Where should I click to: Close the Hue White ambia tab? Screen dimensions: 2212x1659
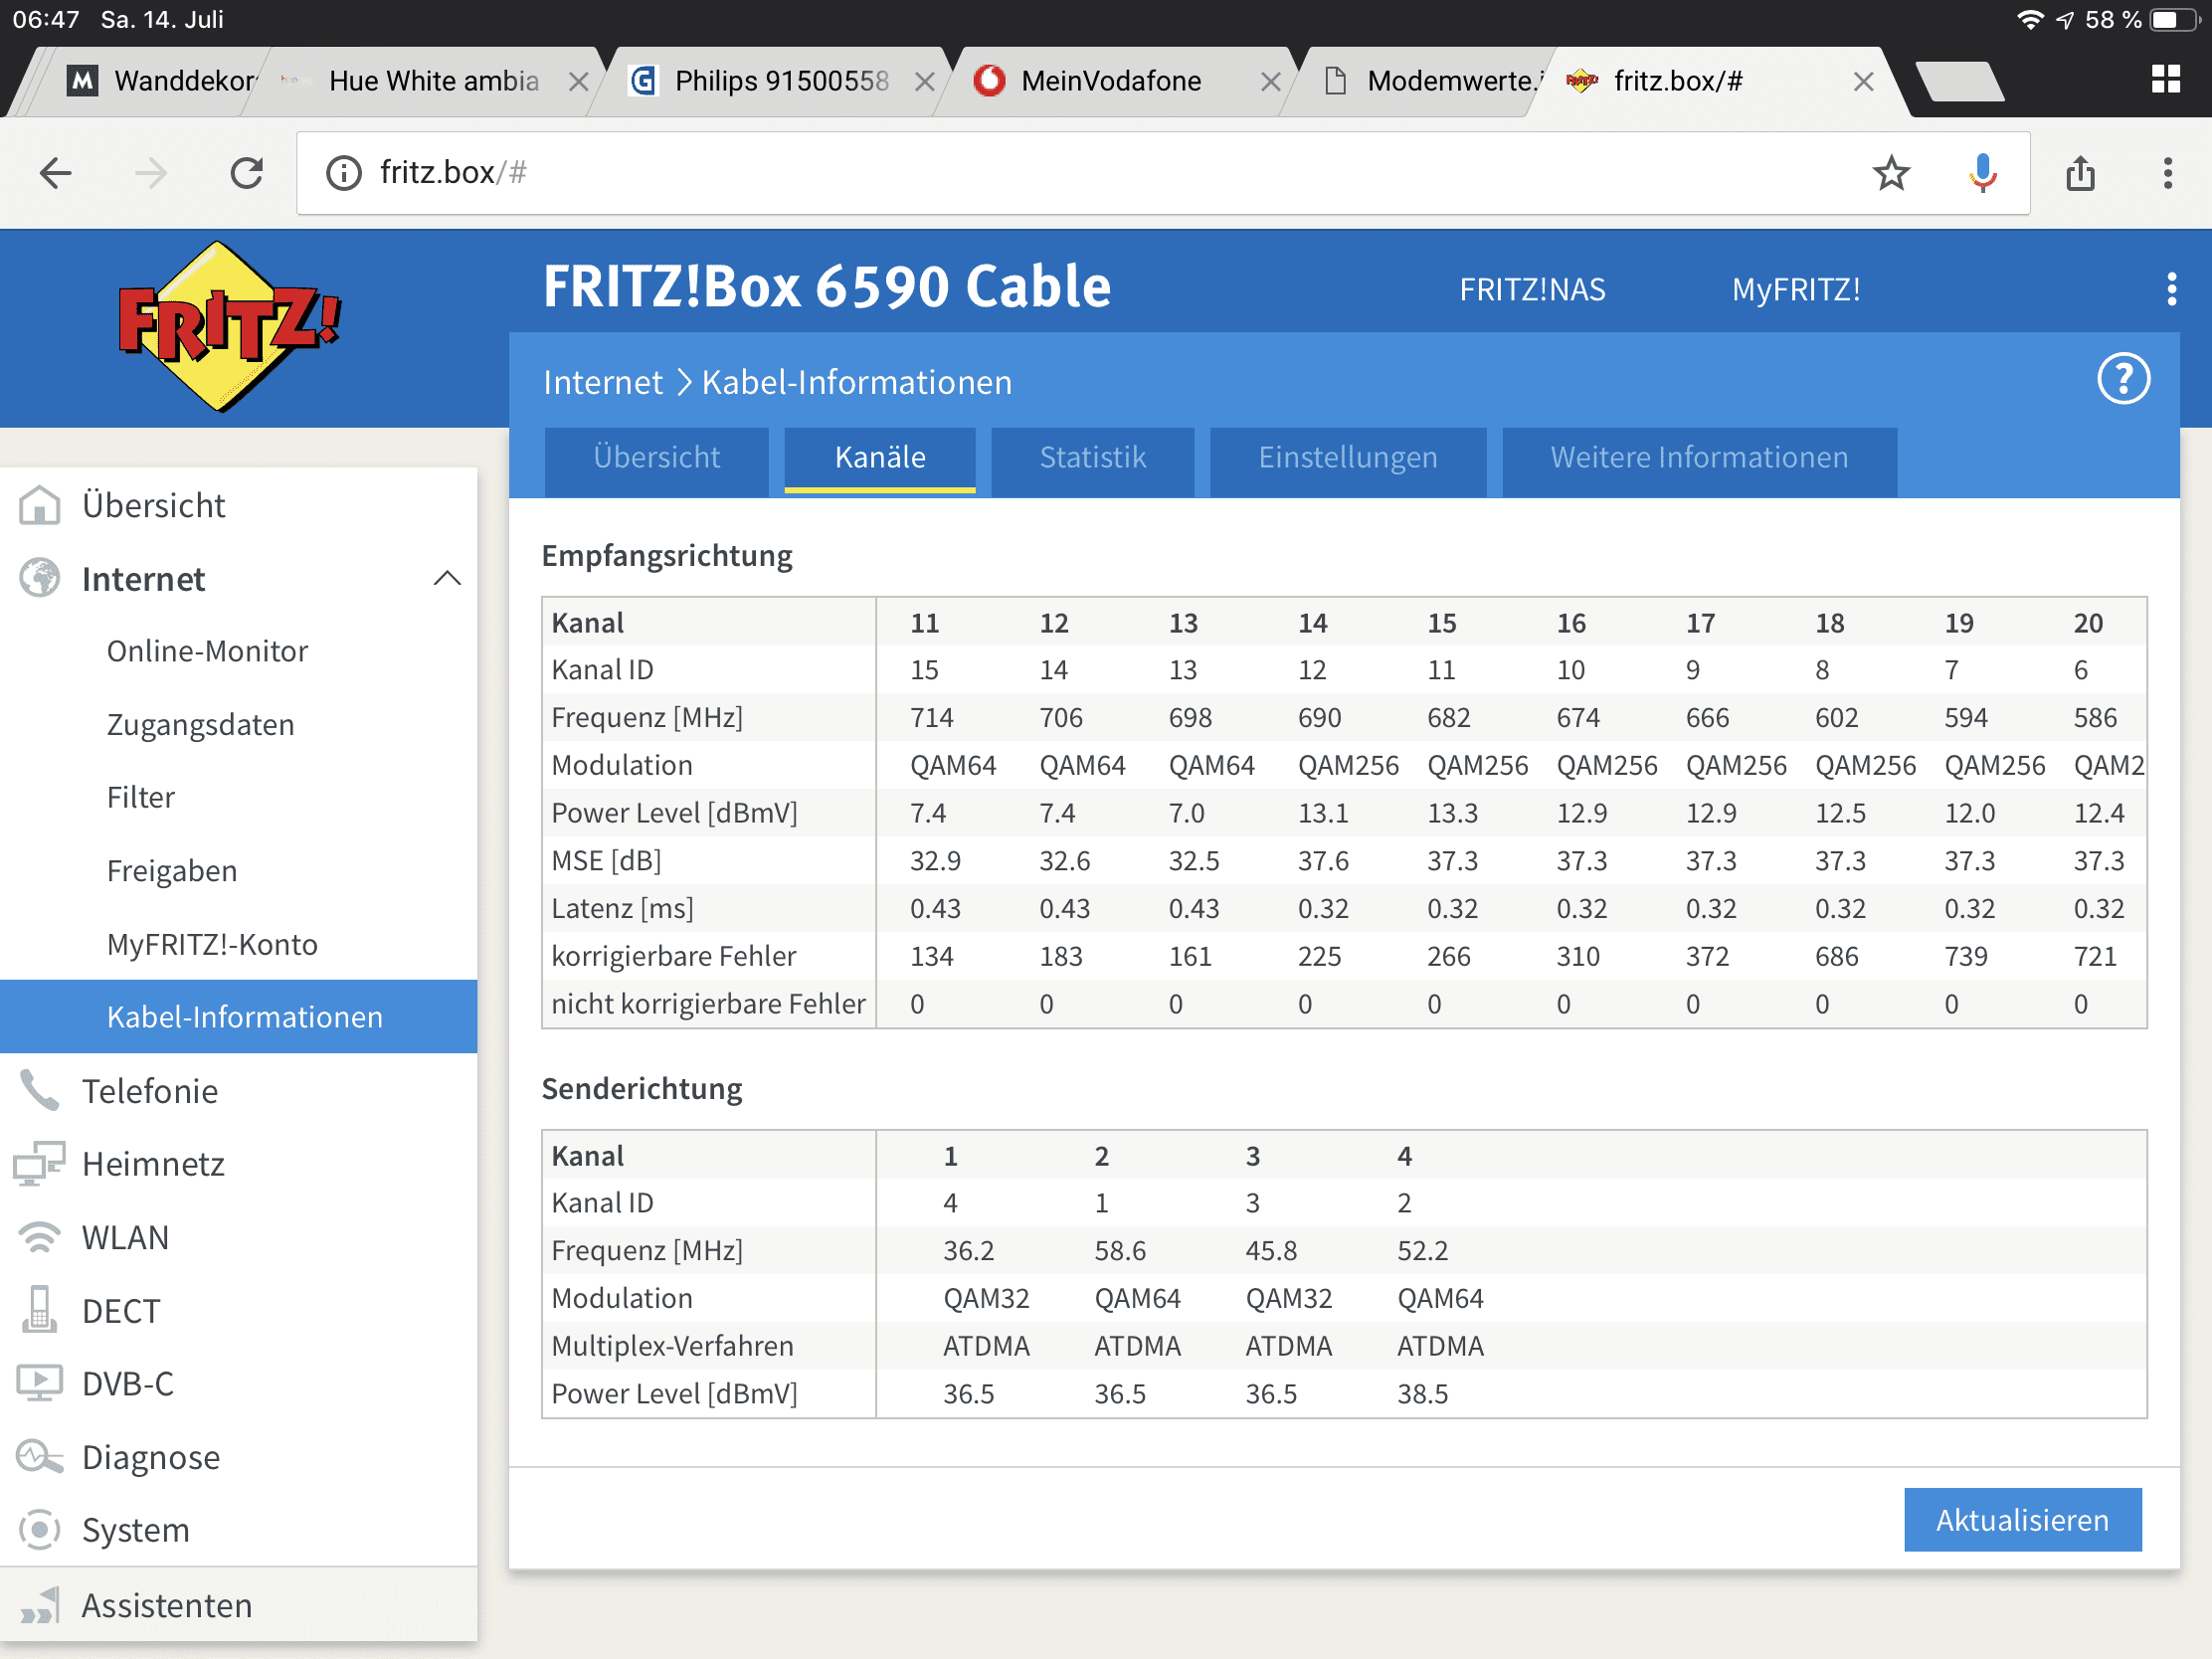tap(578, 81)
